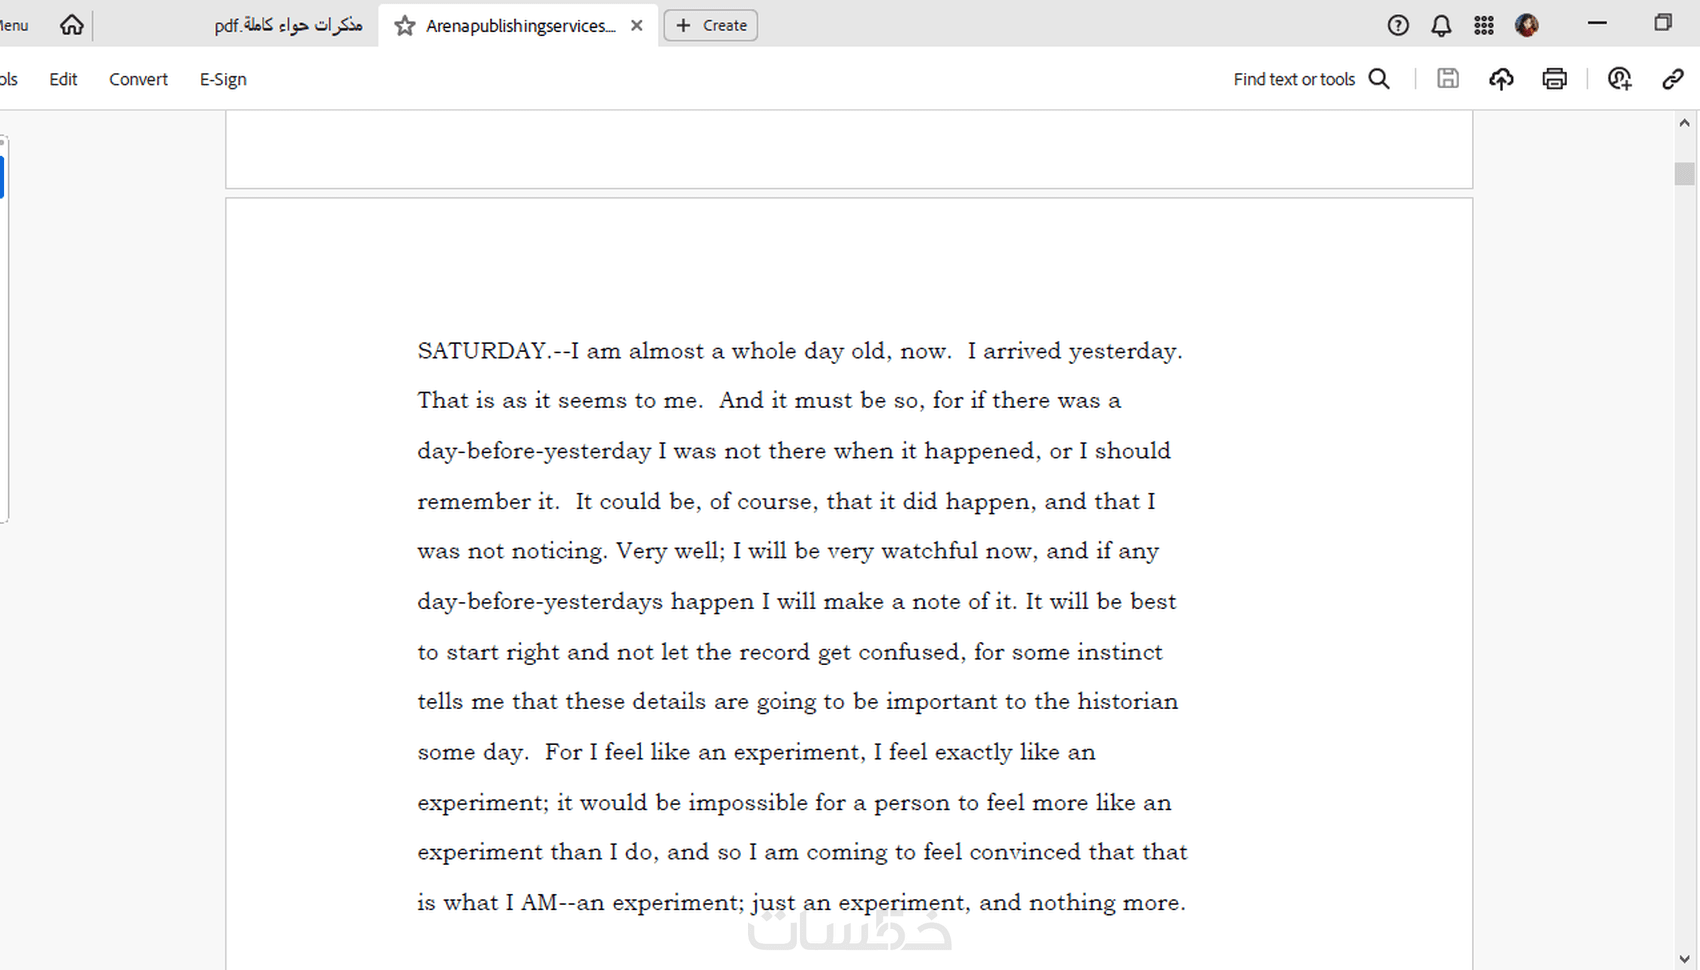
Task: View notifications bell icon
Action: (1441, 26)
